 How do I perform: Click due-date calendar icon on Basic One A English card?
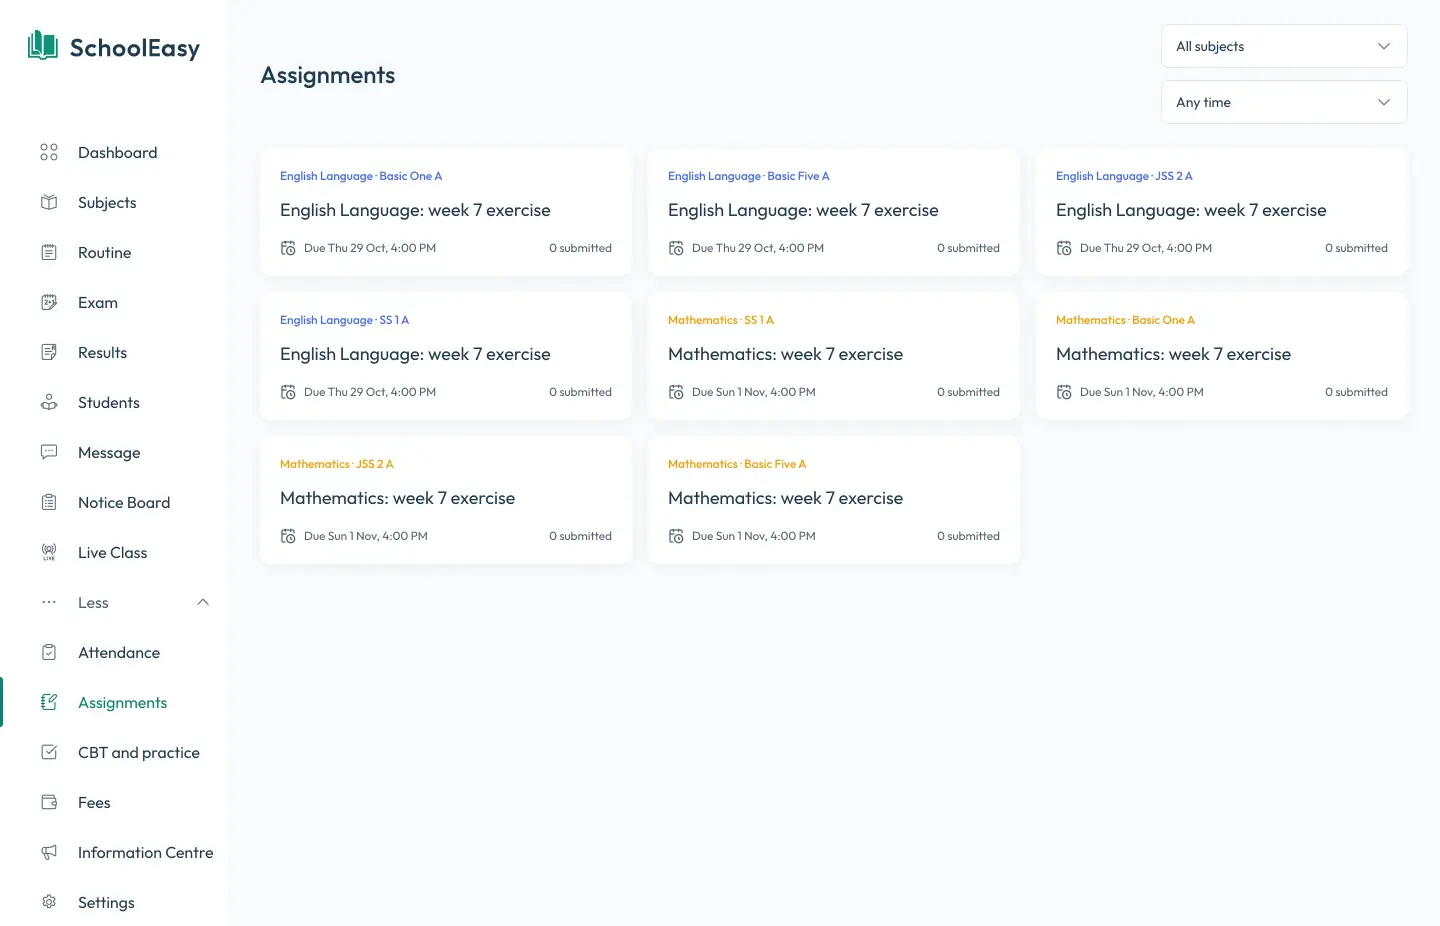pos(288,248)
